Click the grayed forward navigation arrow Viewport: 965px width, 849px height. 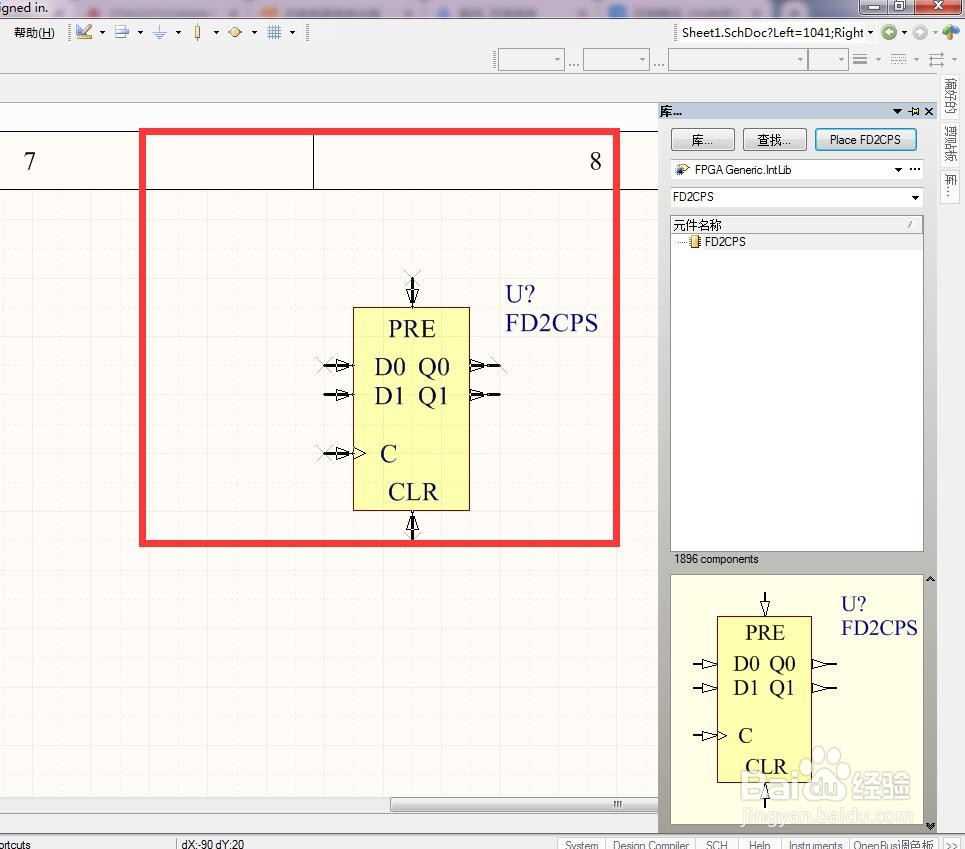(x=919, y=32)
